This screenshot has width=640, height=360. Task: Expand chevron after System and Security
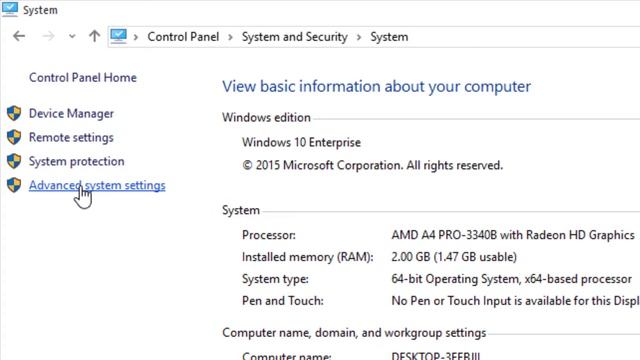tap(359, 37)
